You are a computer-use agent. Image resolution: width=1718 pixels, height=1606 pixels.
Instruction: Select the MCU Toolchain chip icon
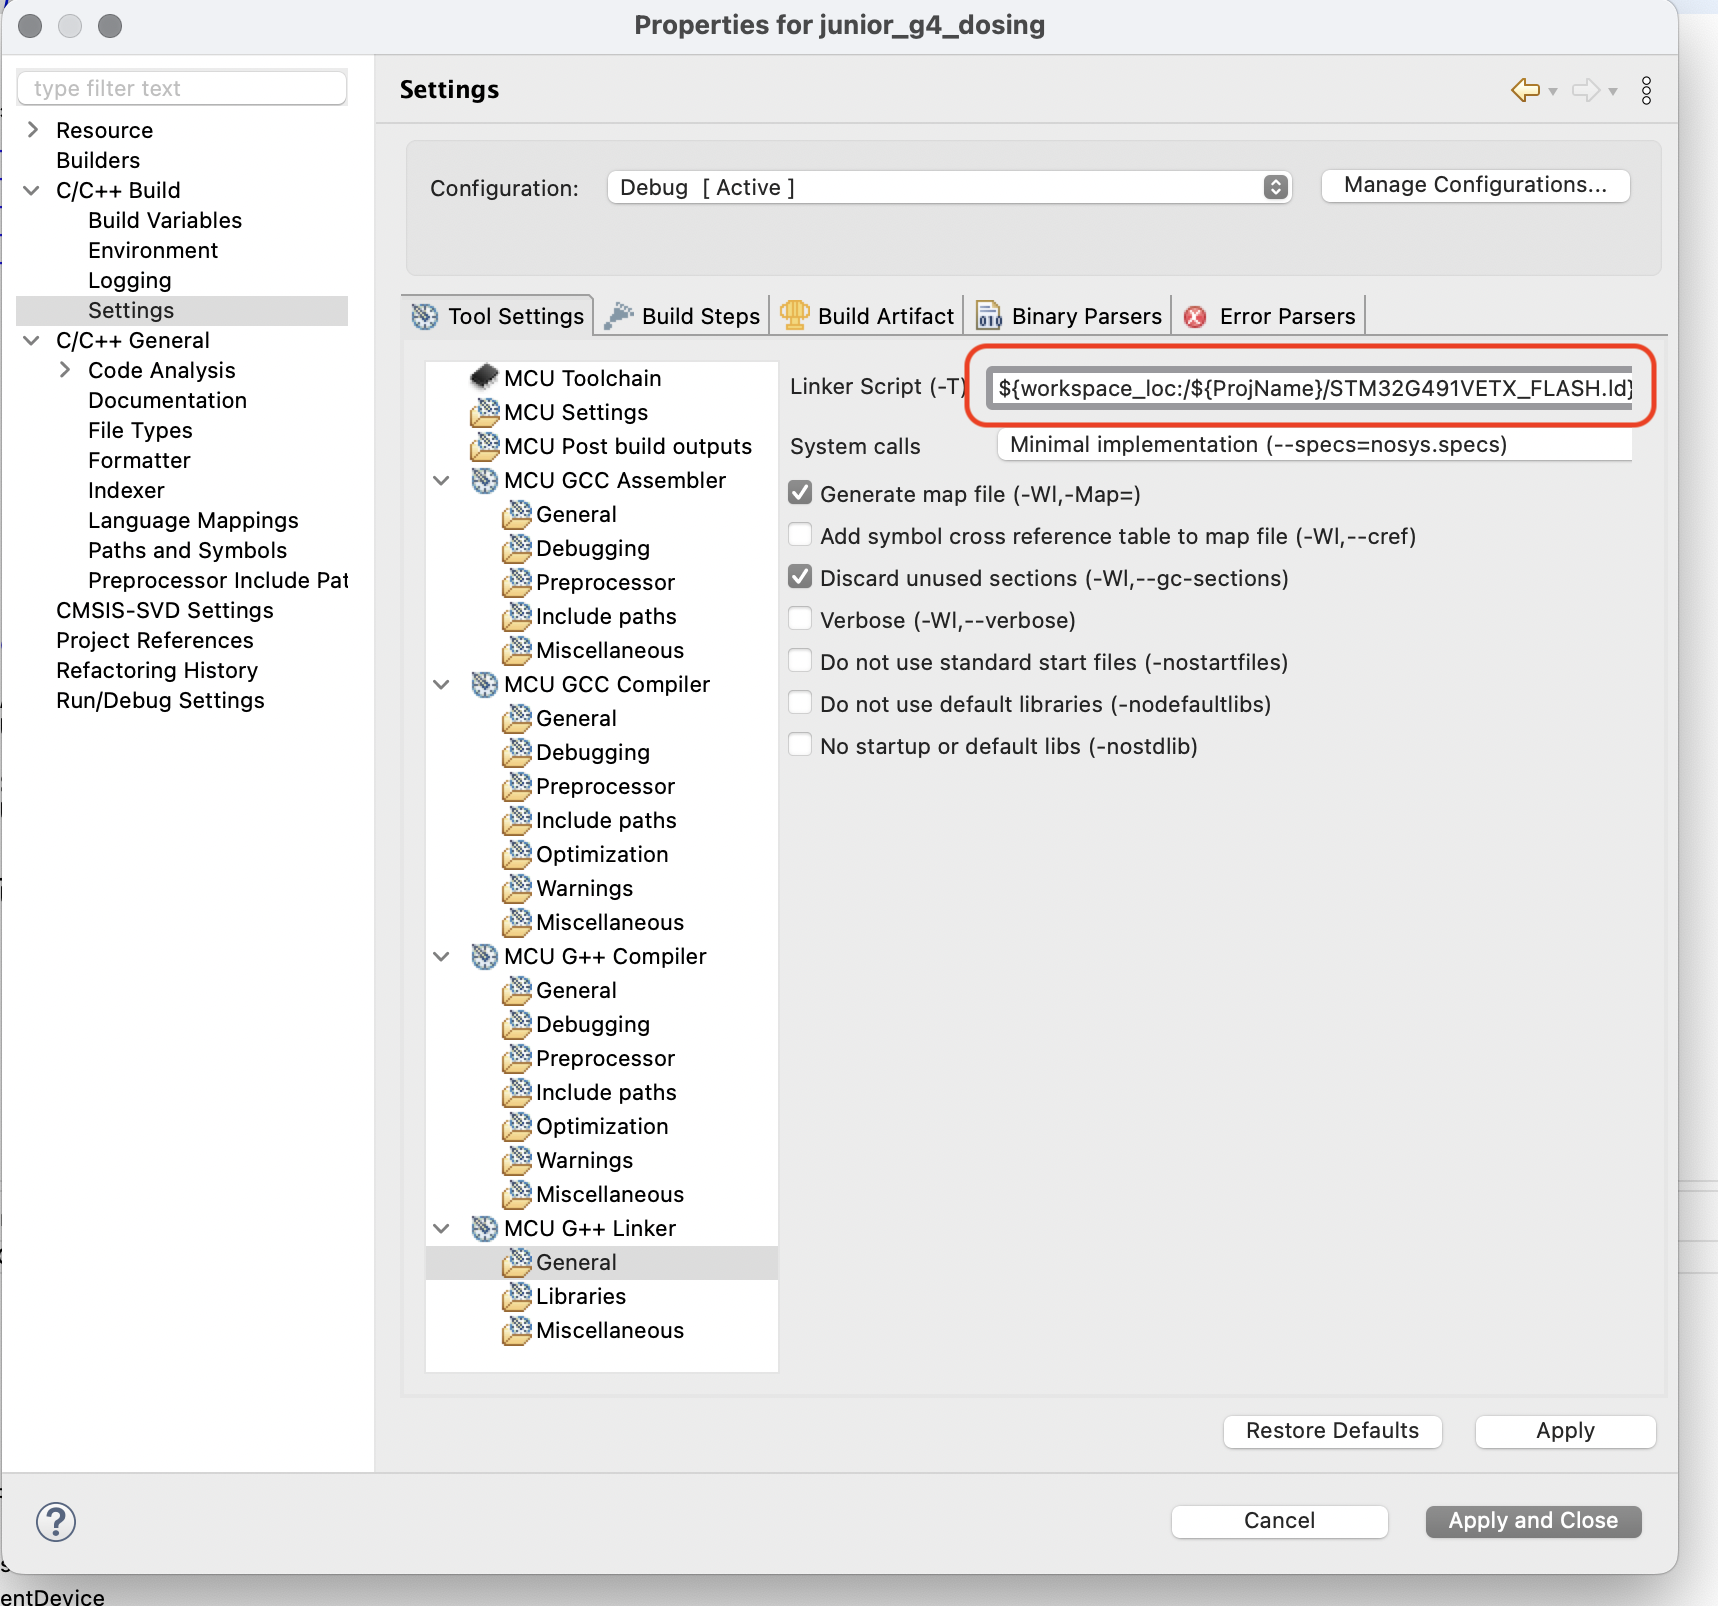[x=485, y=377]
